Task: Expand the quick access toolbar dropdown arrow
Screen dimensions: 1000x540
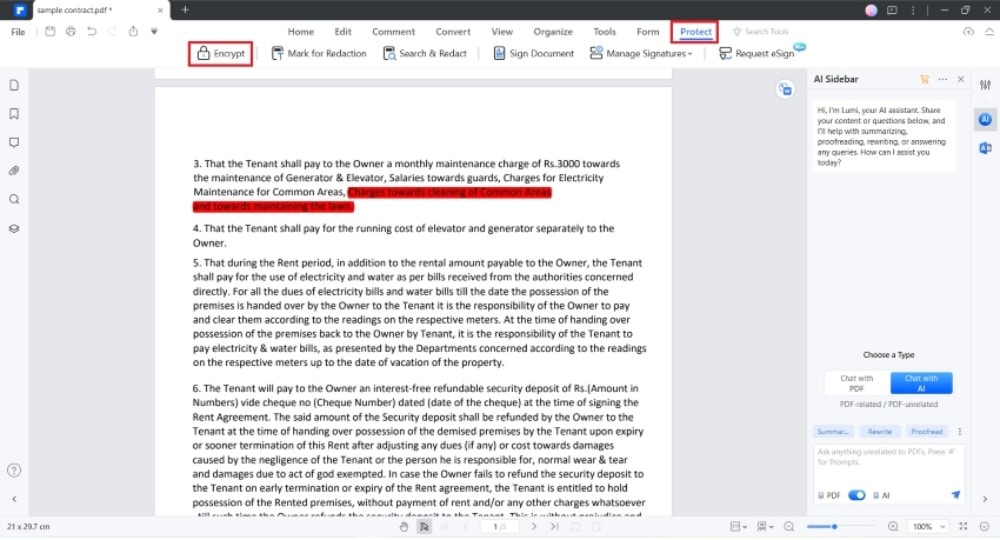Action: [x=154, y=31]
